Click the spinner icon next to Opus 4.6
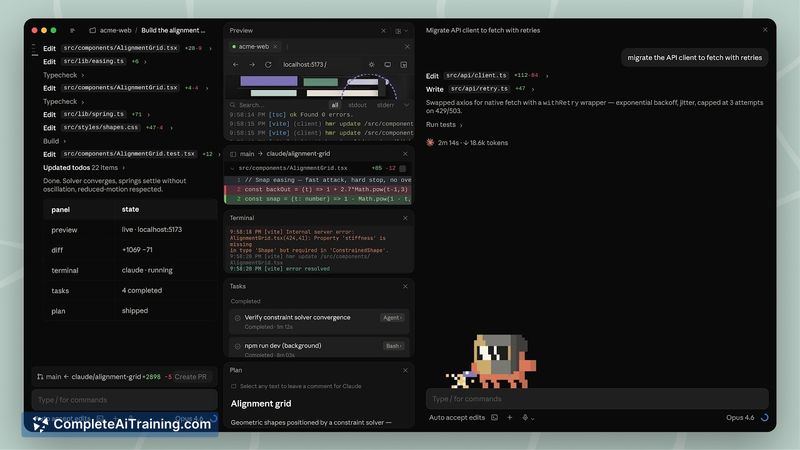The image size is (800, 450). 764,417
